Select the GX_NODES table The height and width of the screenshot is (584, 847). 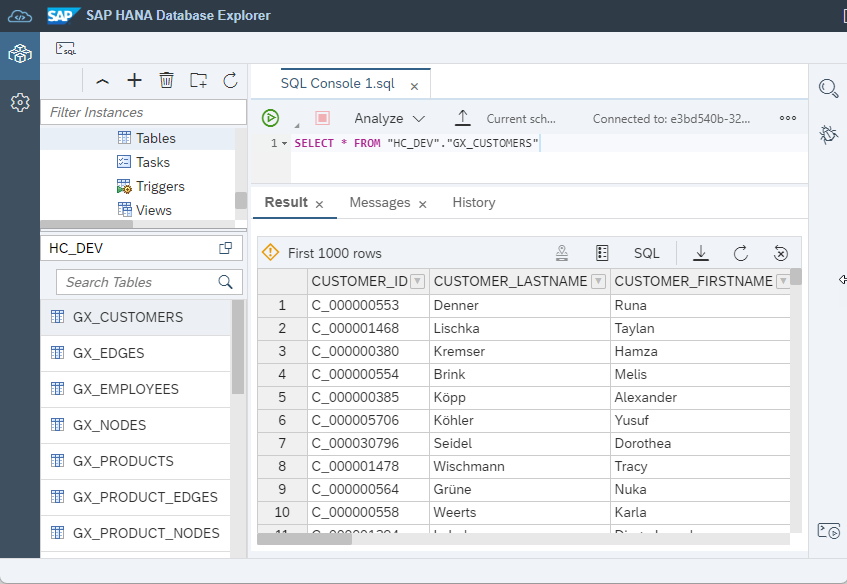point(136,425)
